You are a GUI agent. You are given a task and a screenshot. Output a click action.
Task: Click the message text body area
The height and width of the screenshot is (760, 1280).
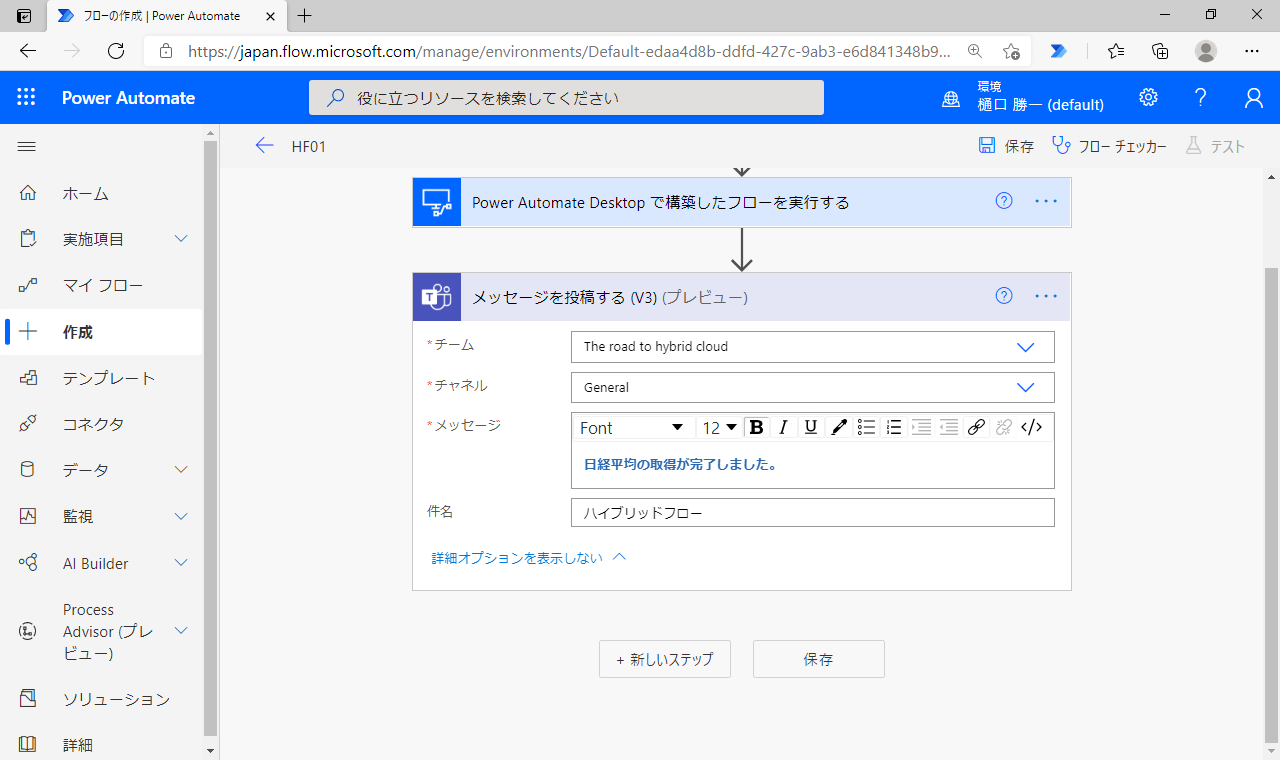(x=813, y=465)
